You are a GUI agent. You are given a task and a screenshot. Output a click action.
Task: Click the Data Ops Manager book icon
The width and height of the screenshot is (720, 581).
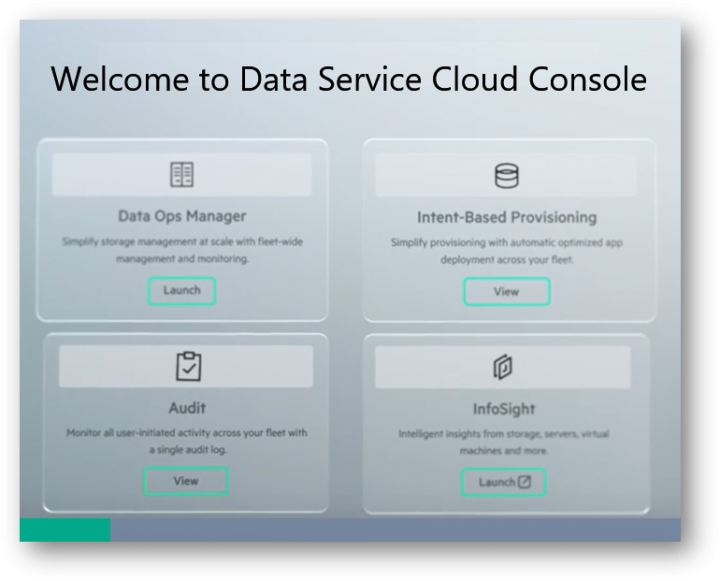tap(182, 175)
